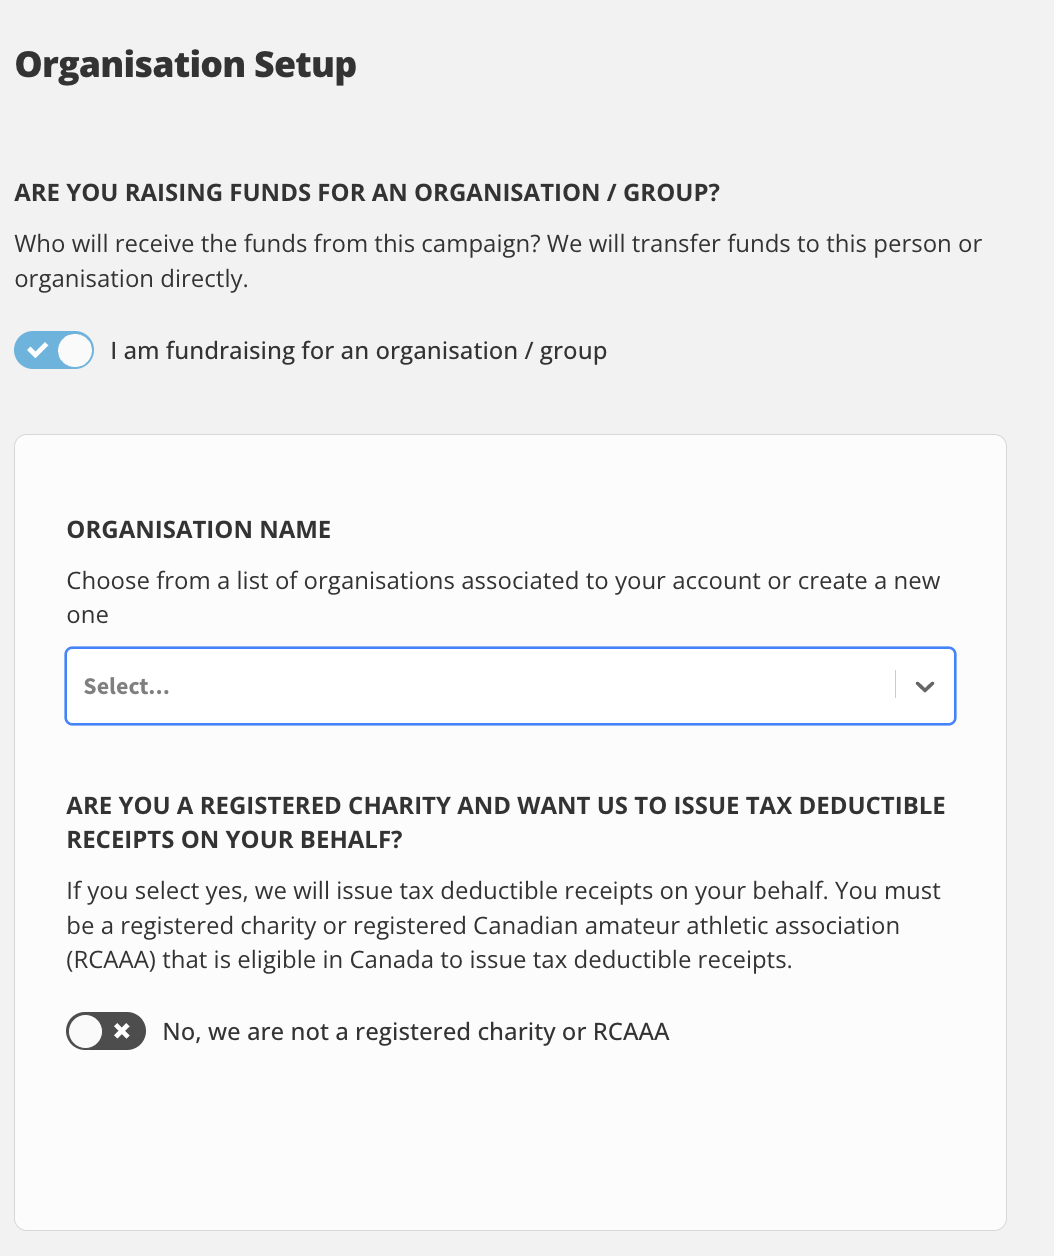Click the white knob of the charity switch
Screen dimensions: 1054x1256
coord(86,1031)
